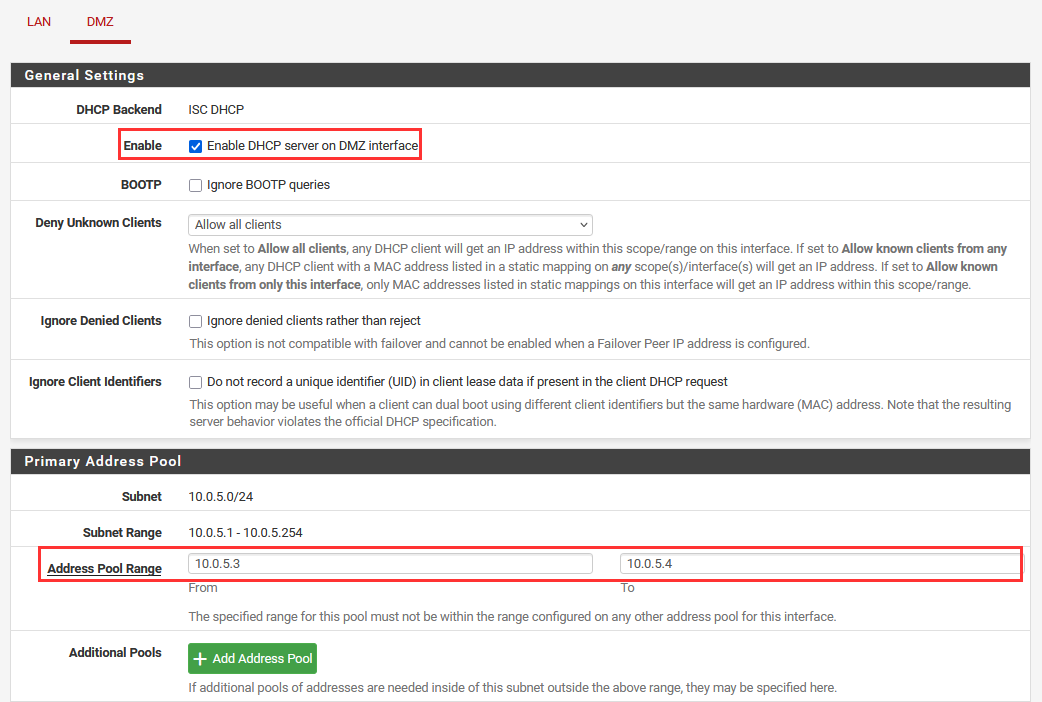Click the plus icon on Add Address Pool
Image resolution: width=1042 pixels, height=702 pixels.
pyautogui.click(x=200, y=659)
